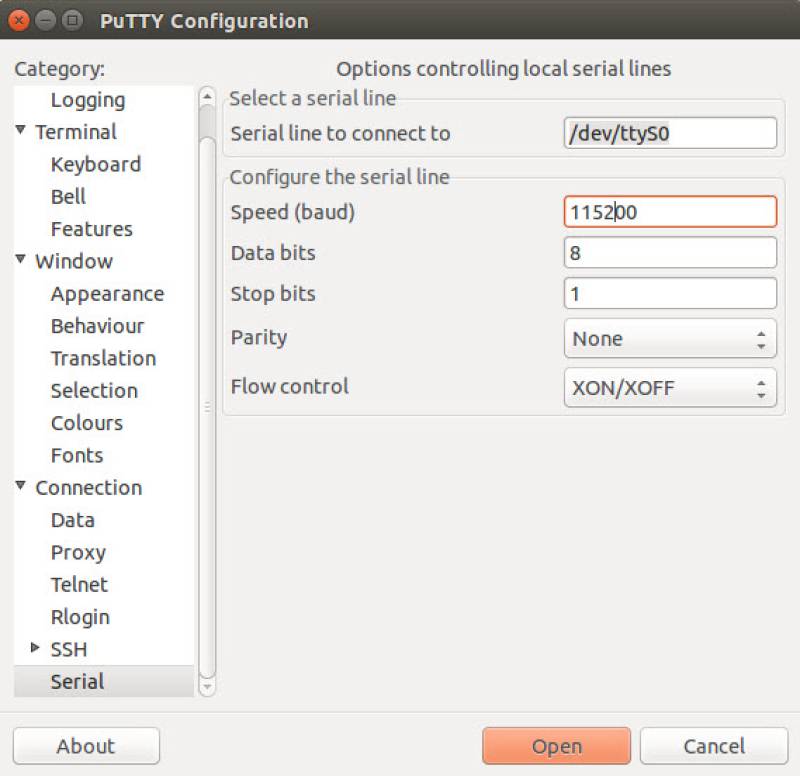
Task: Open the About dialog
Action: [86, 746]
